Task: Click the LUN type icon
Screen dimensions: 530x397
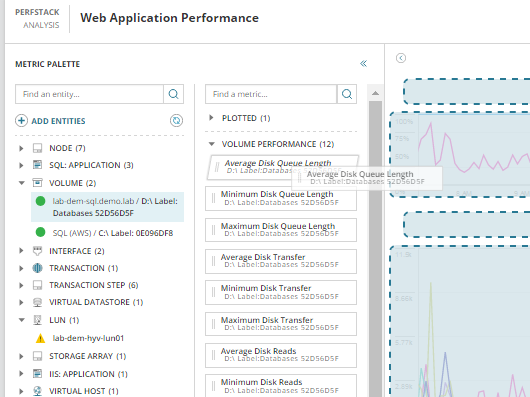Action: [x=37, y=320]
